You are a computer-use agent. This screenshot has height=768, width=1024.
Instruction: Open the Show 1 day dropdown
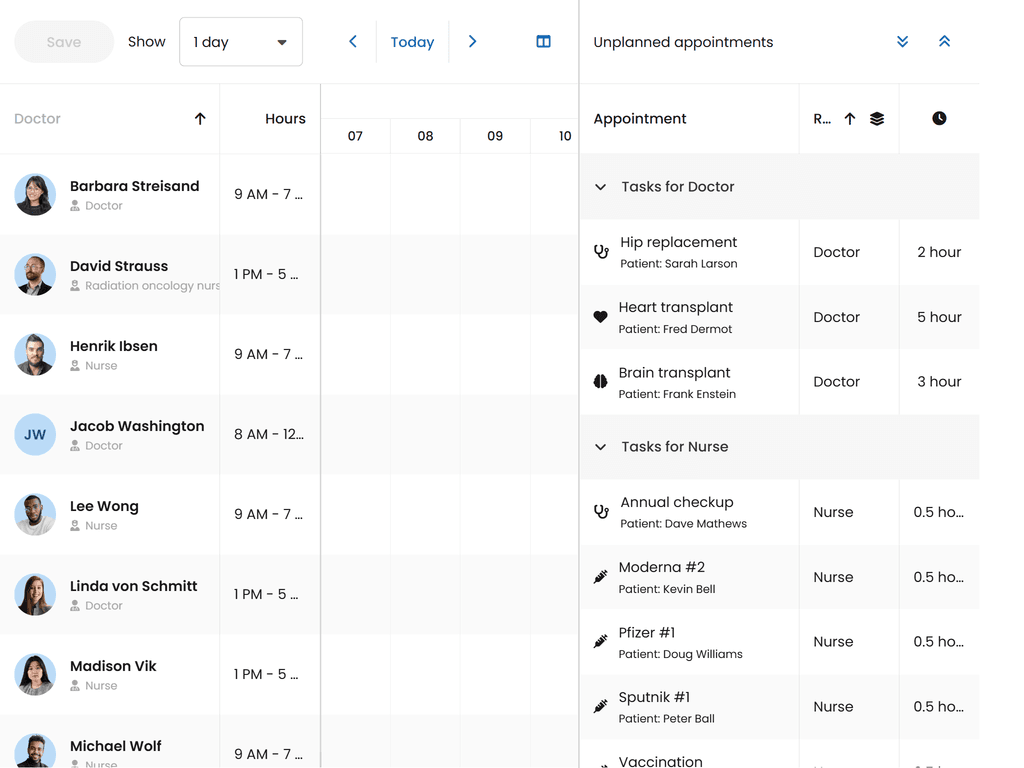tap(241, 42)
